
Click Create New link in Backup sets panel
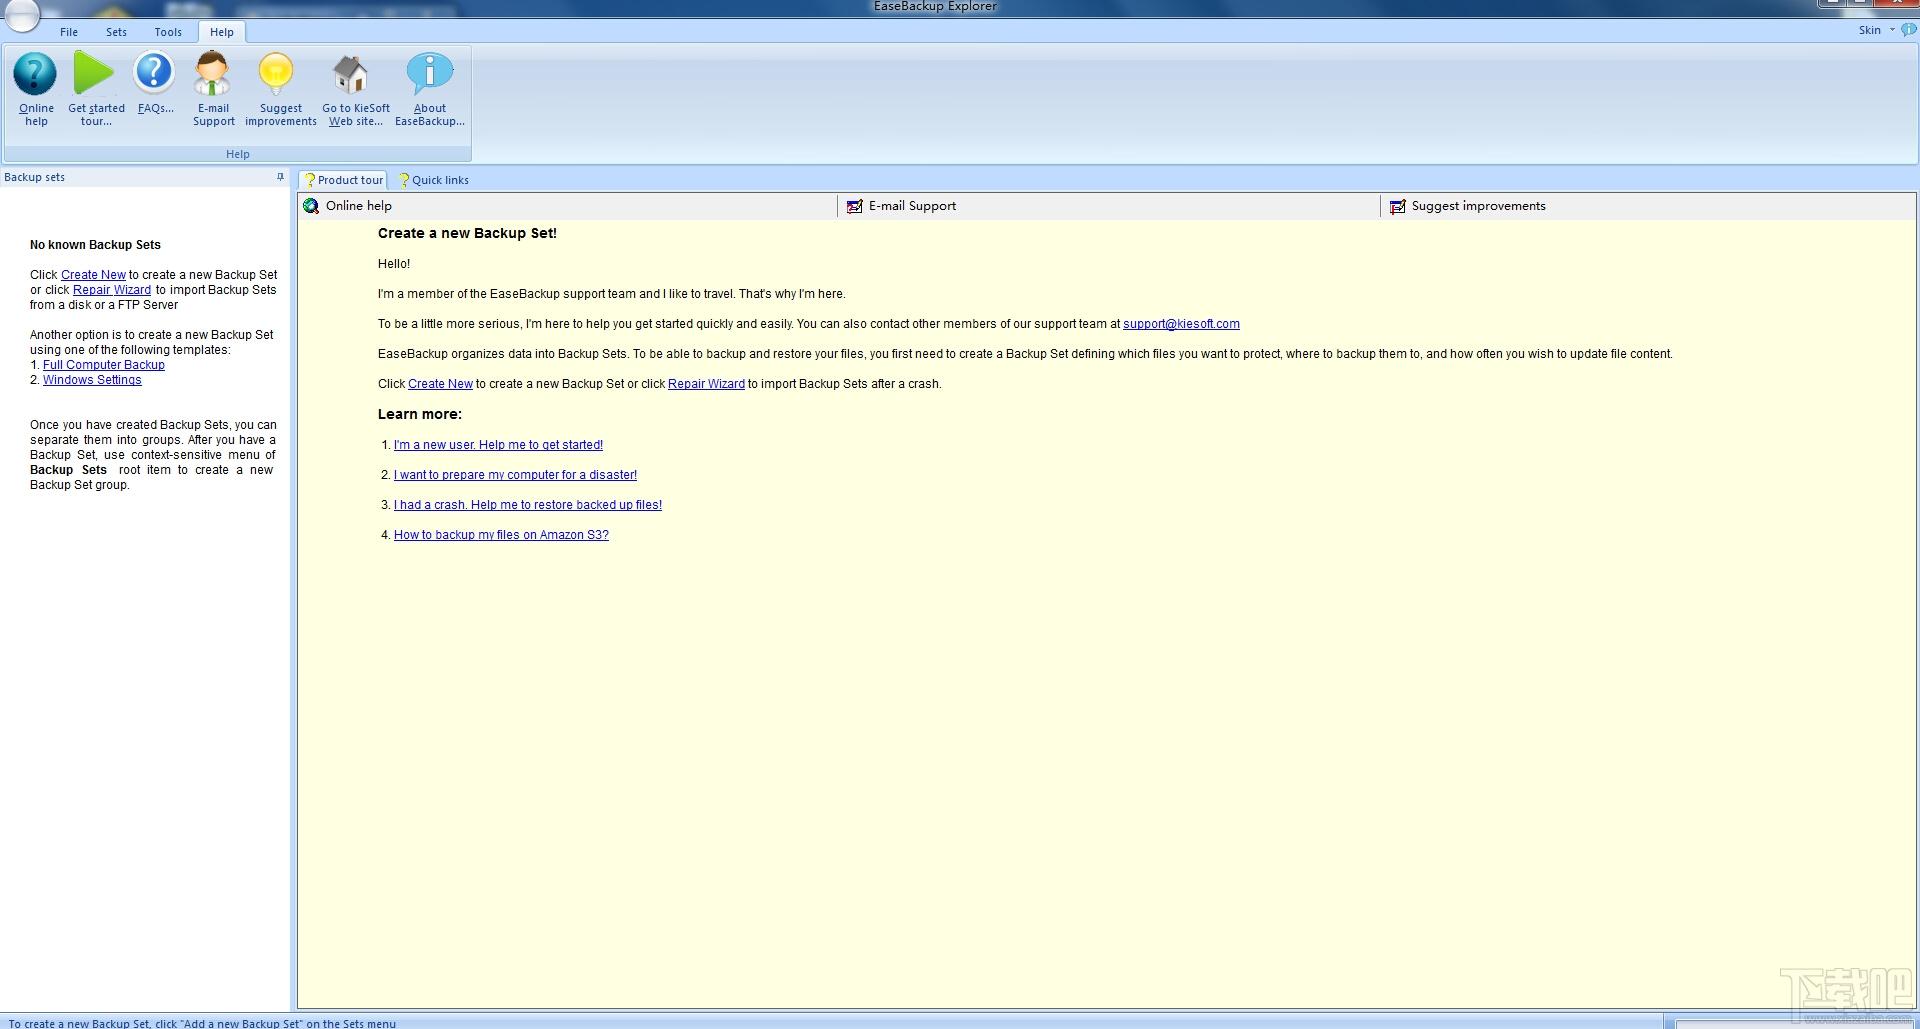coord(93,275)
